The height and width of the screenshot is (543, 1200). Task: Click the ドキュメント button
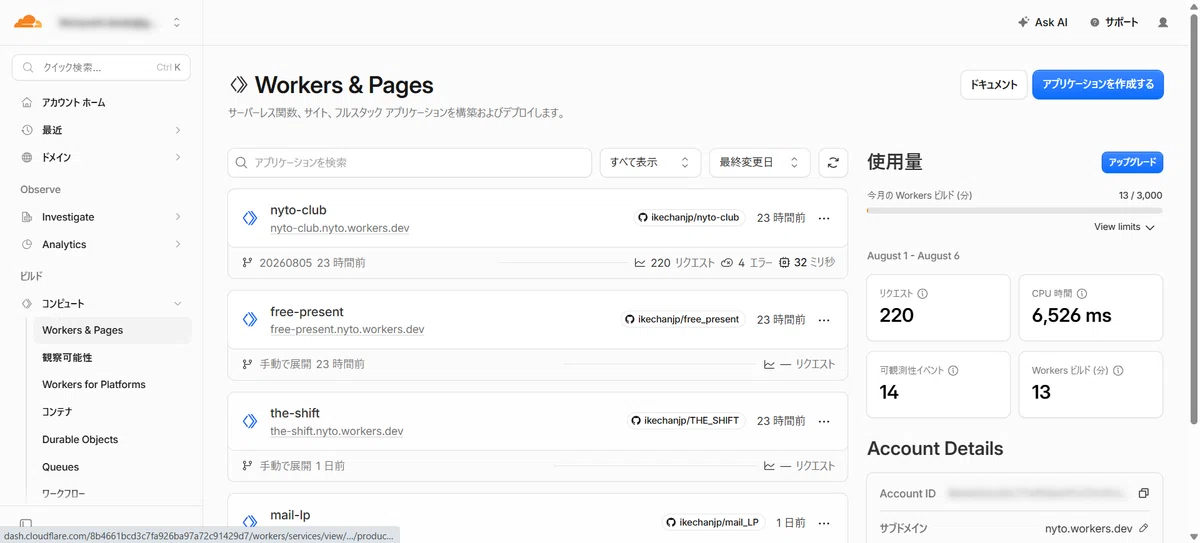994,85
